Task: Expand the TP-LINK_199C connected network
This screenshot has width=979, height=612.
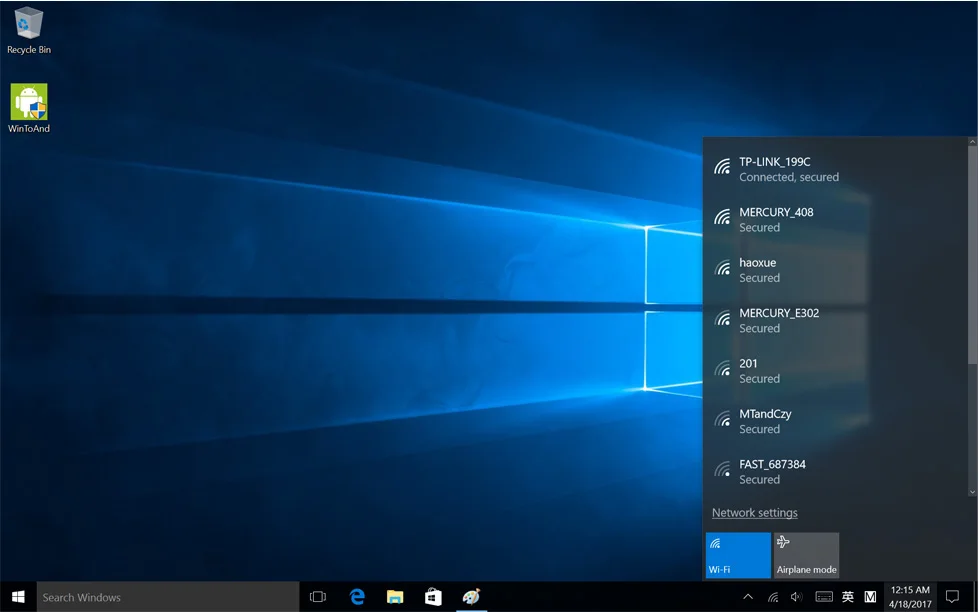Action: 790,169
